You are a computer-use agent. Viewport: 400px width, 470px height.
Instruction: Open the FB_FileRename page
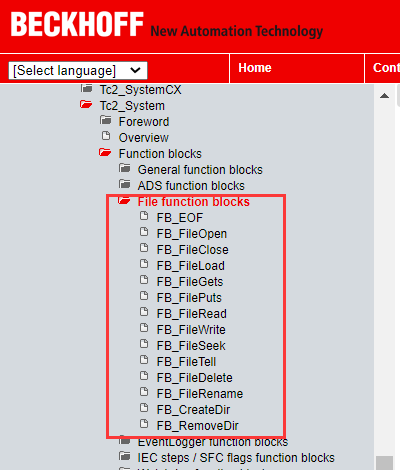(200, 394)
